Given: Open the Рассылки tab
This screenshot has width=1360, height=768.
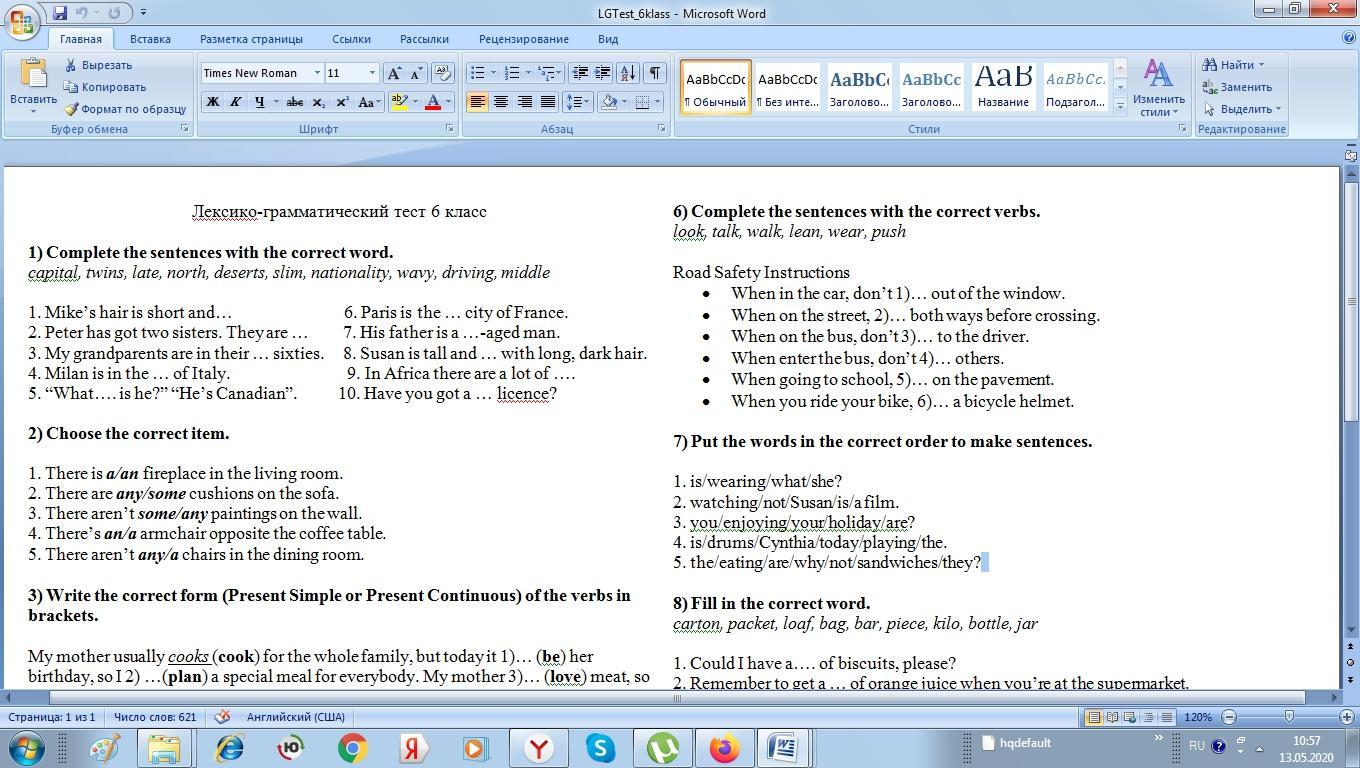Looking at the screenshot, I should click(x=424, y=39).
